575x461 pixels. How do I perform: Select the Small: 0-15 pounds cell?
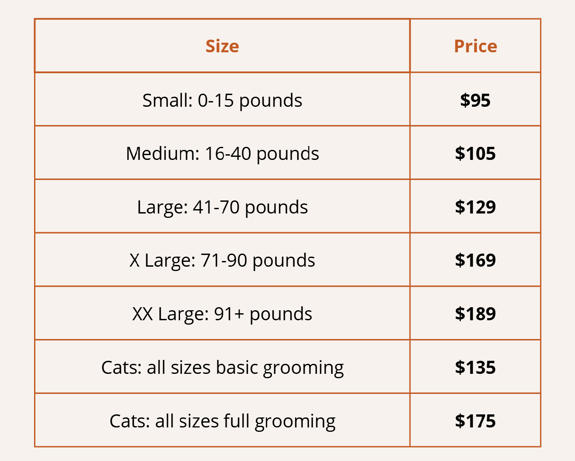(x=222, y=99)
